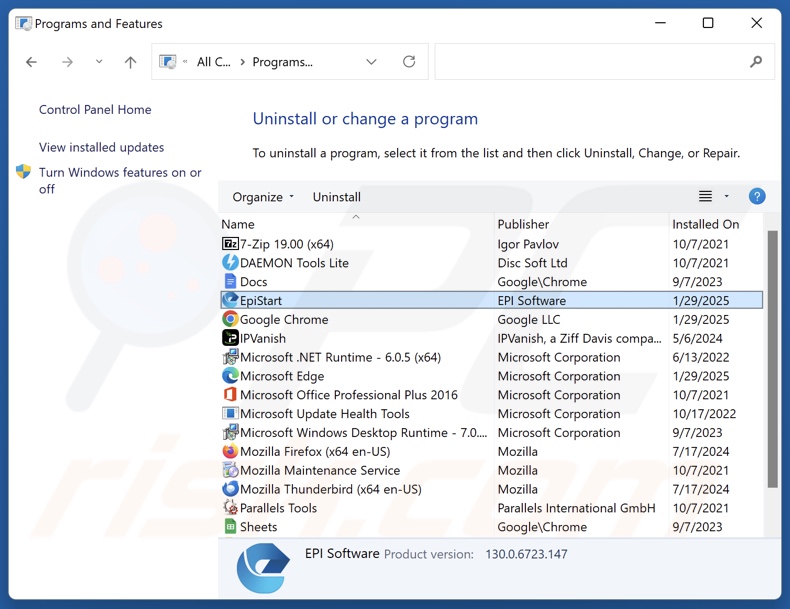Viewport: 790px width, 609px height.
Task: Click the 130.0.6723.147 product version value
Action: [526, 554]
